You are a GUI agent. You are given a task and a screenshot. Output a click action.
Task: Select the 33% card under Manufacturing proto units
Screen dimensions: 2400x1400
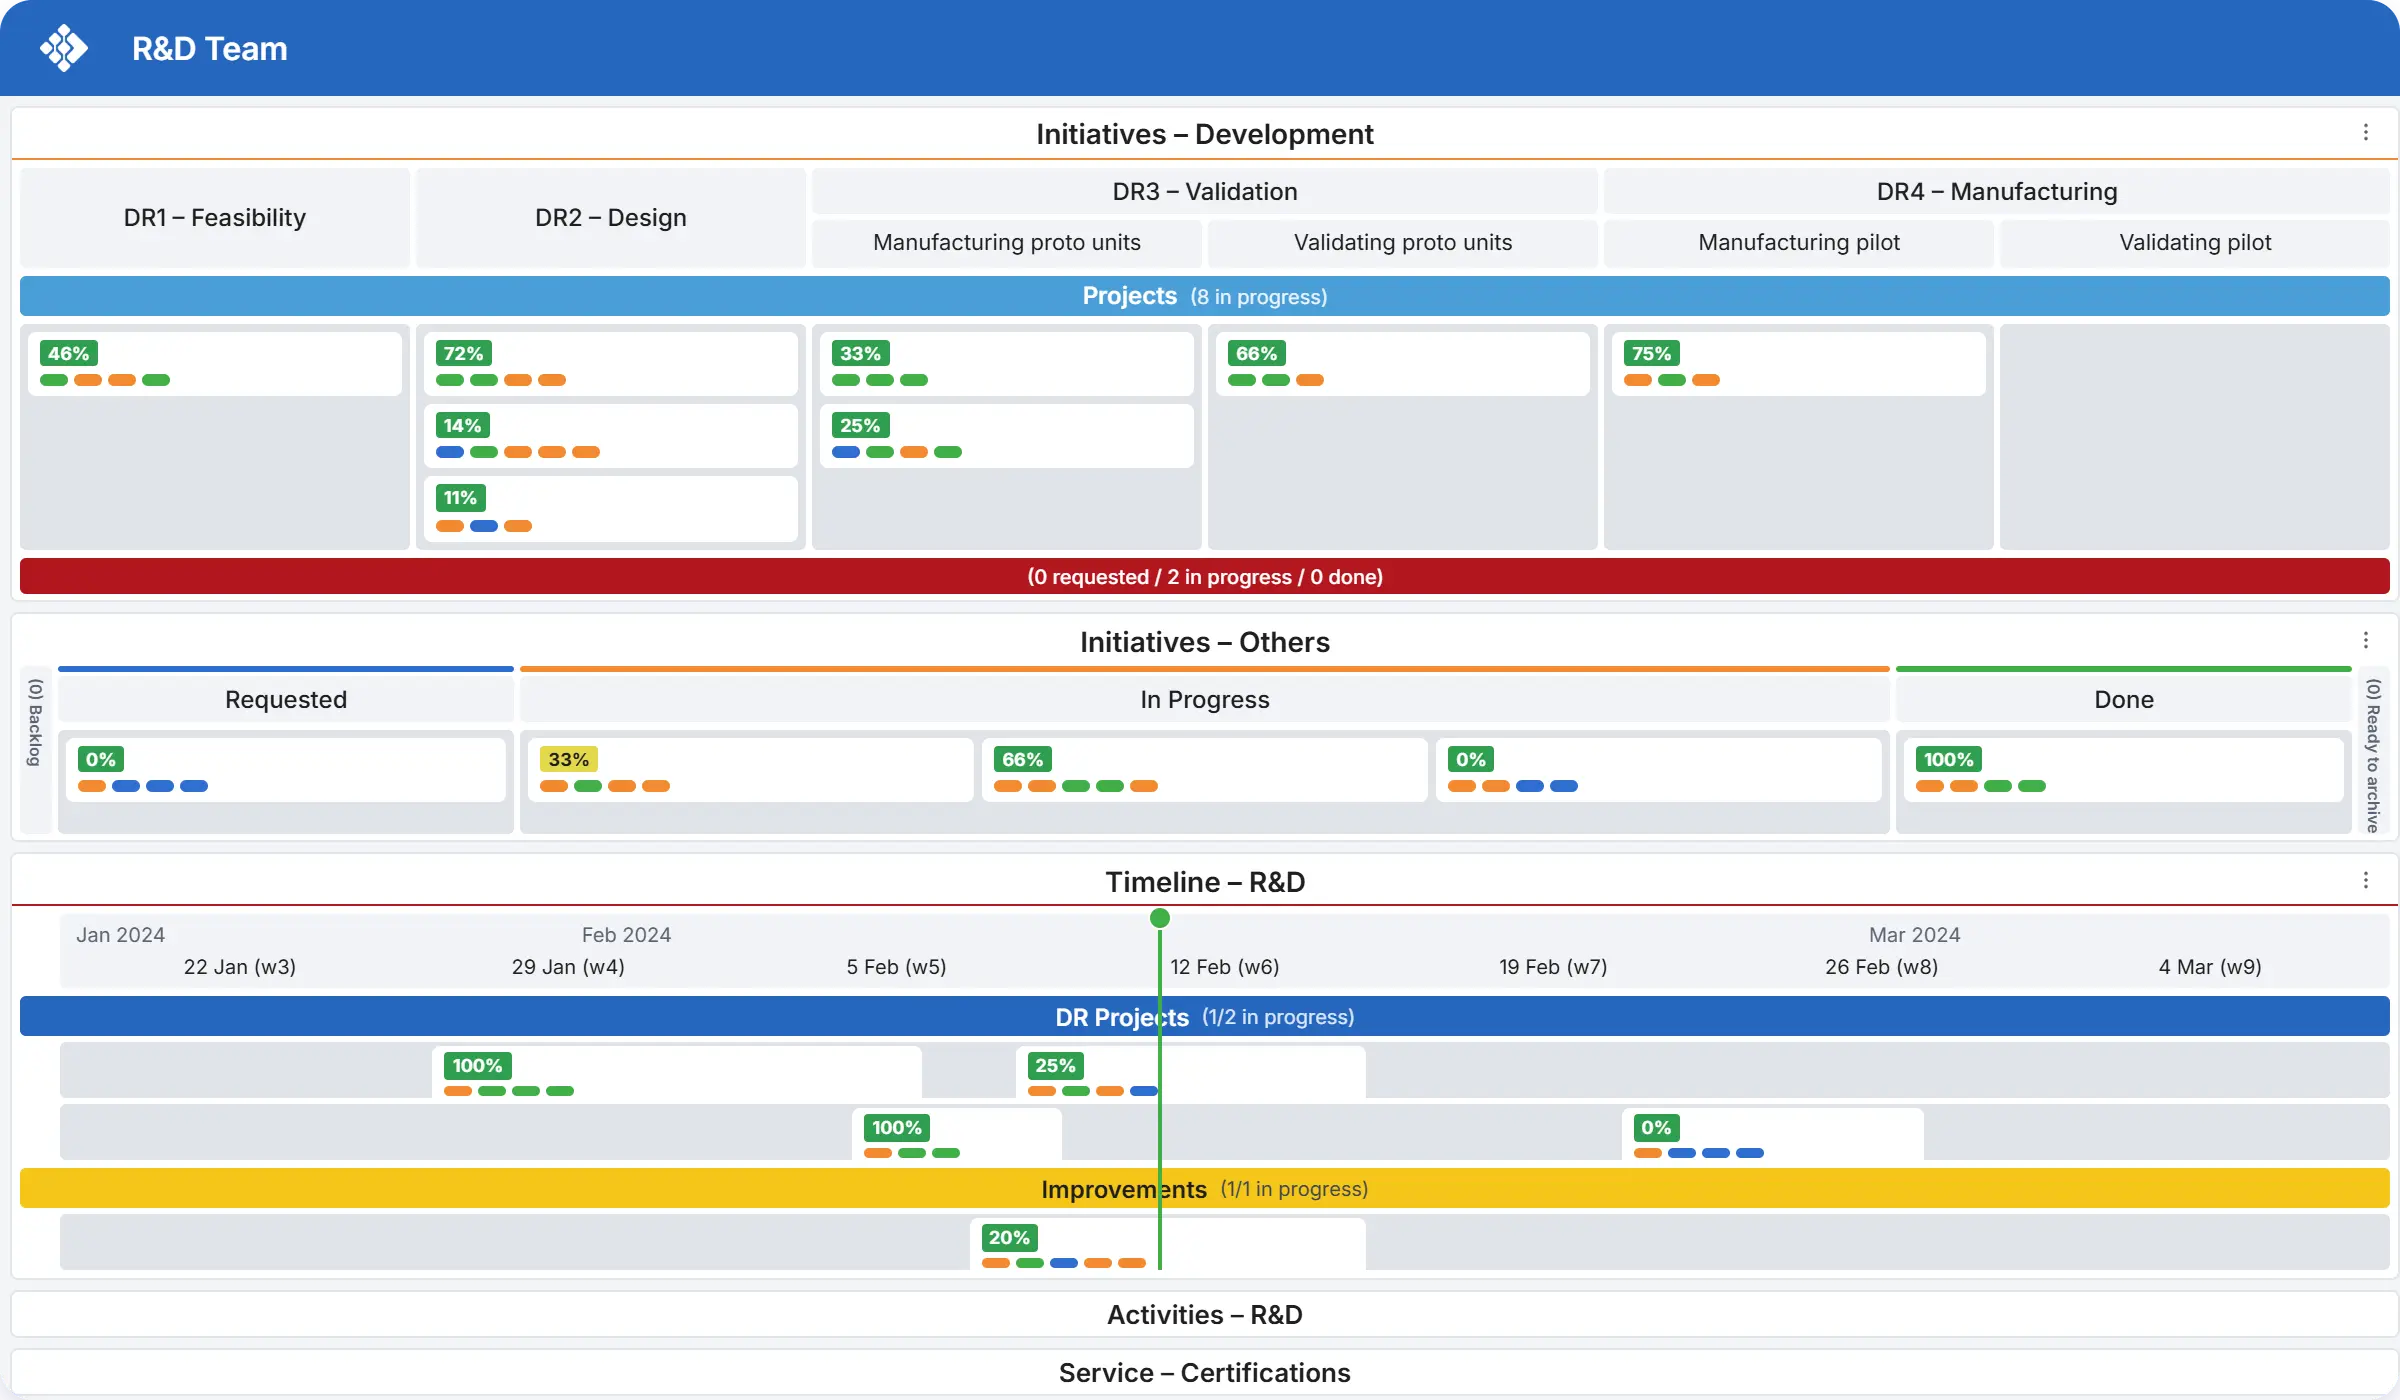point(1007,364)
